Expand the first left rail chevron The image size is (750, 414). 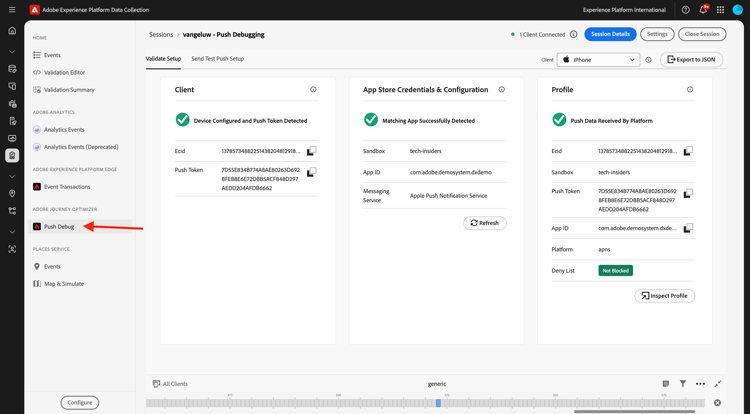12,52
